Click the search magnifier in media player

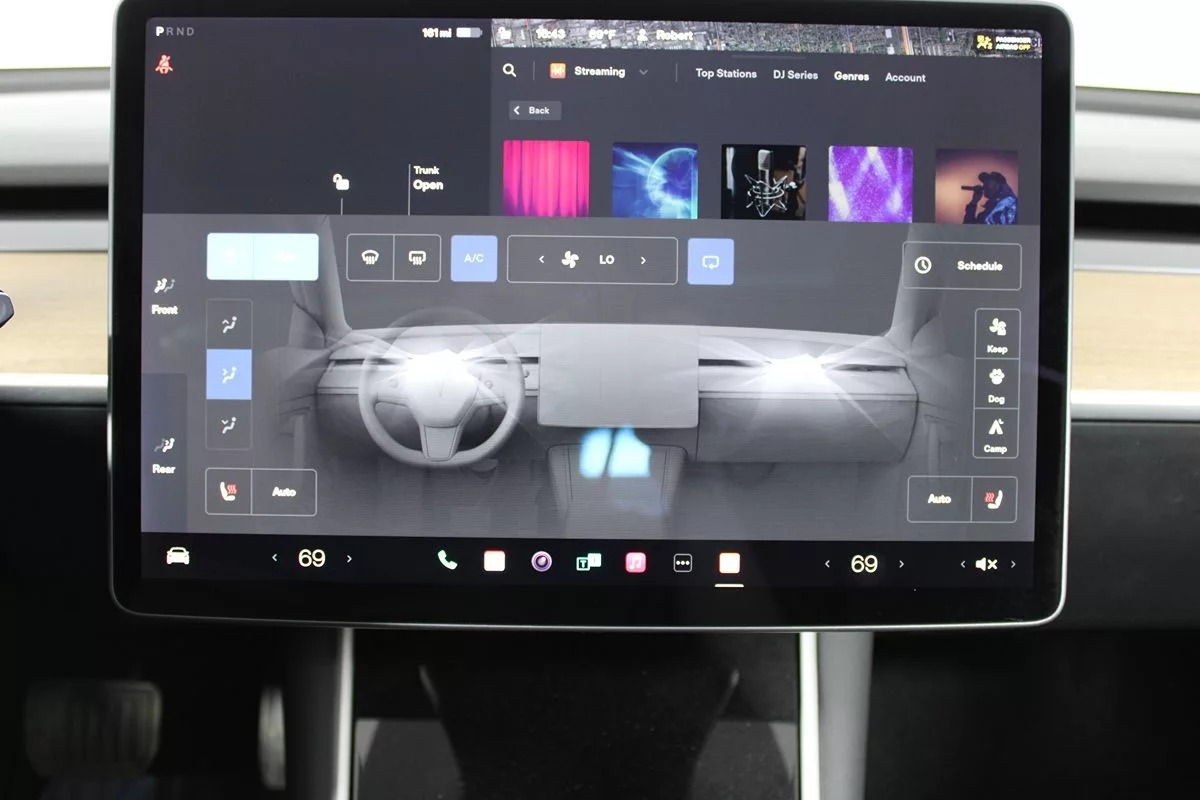[510, 71]
